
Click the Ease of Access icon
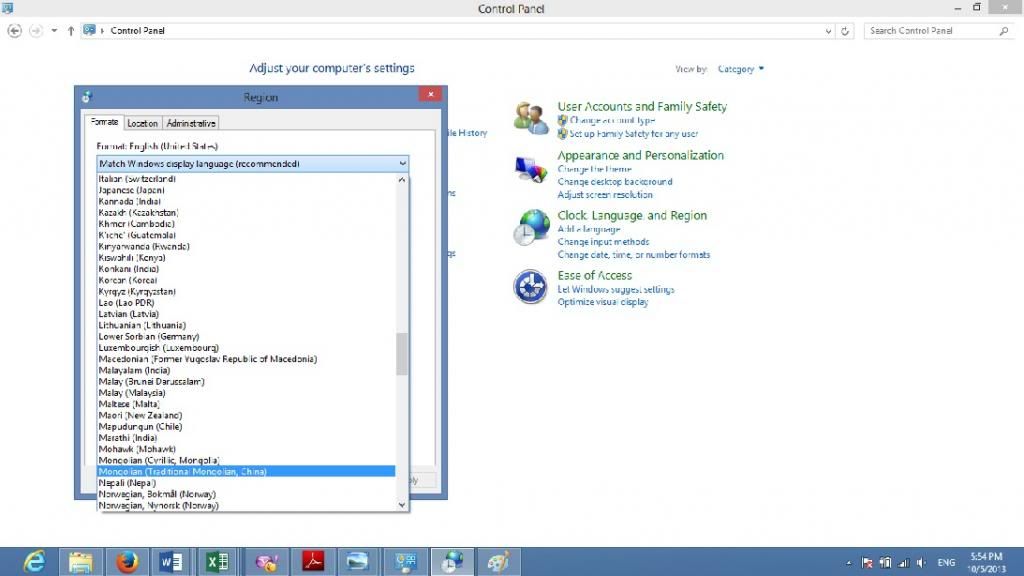pos(530,287)
